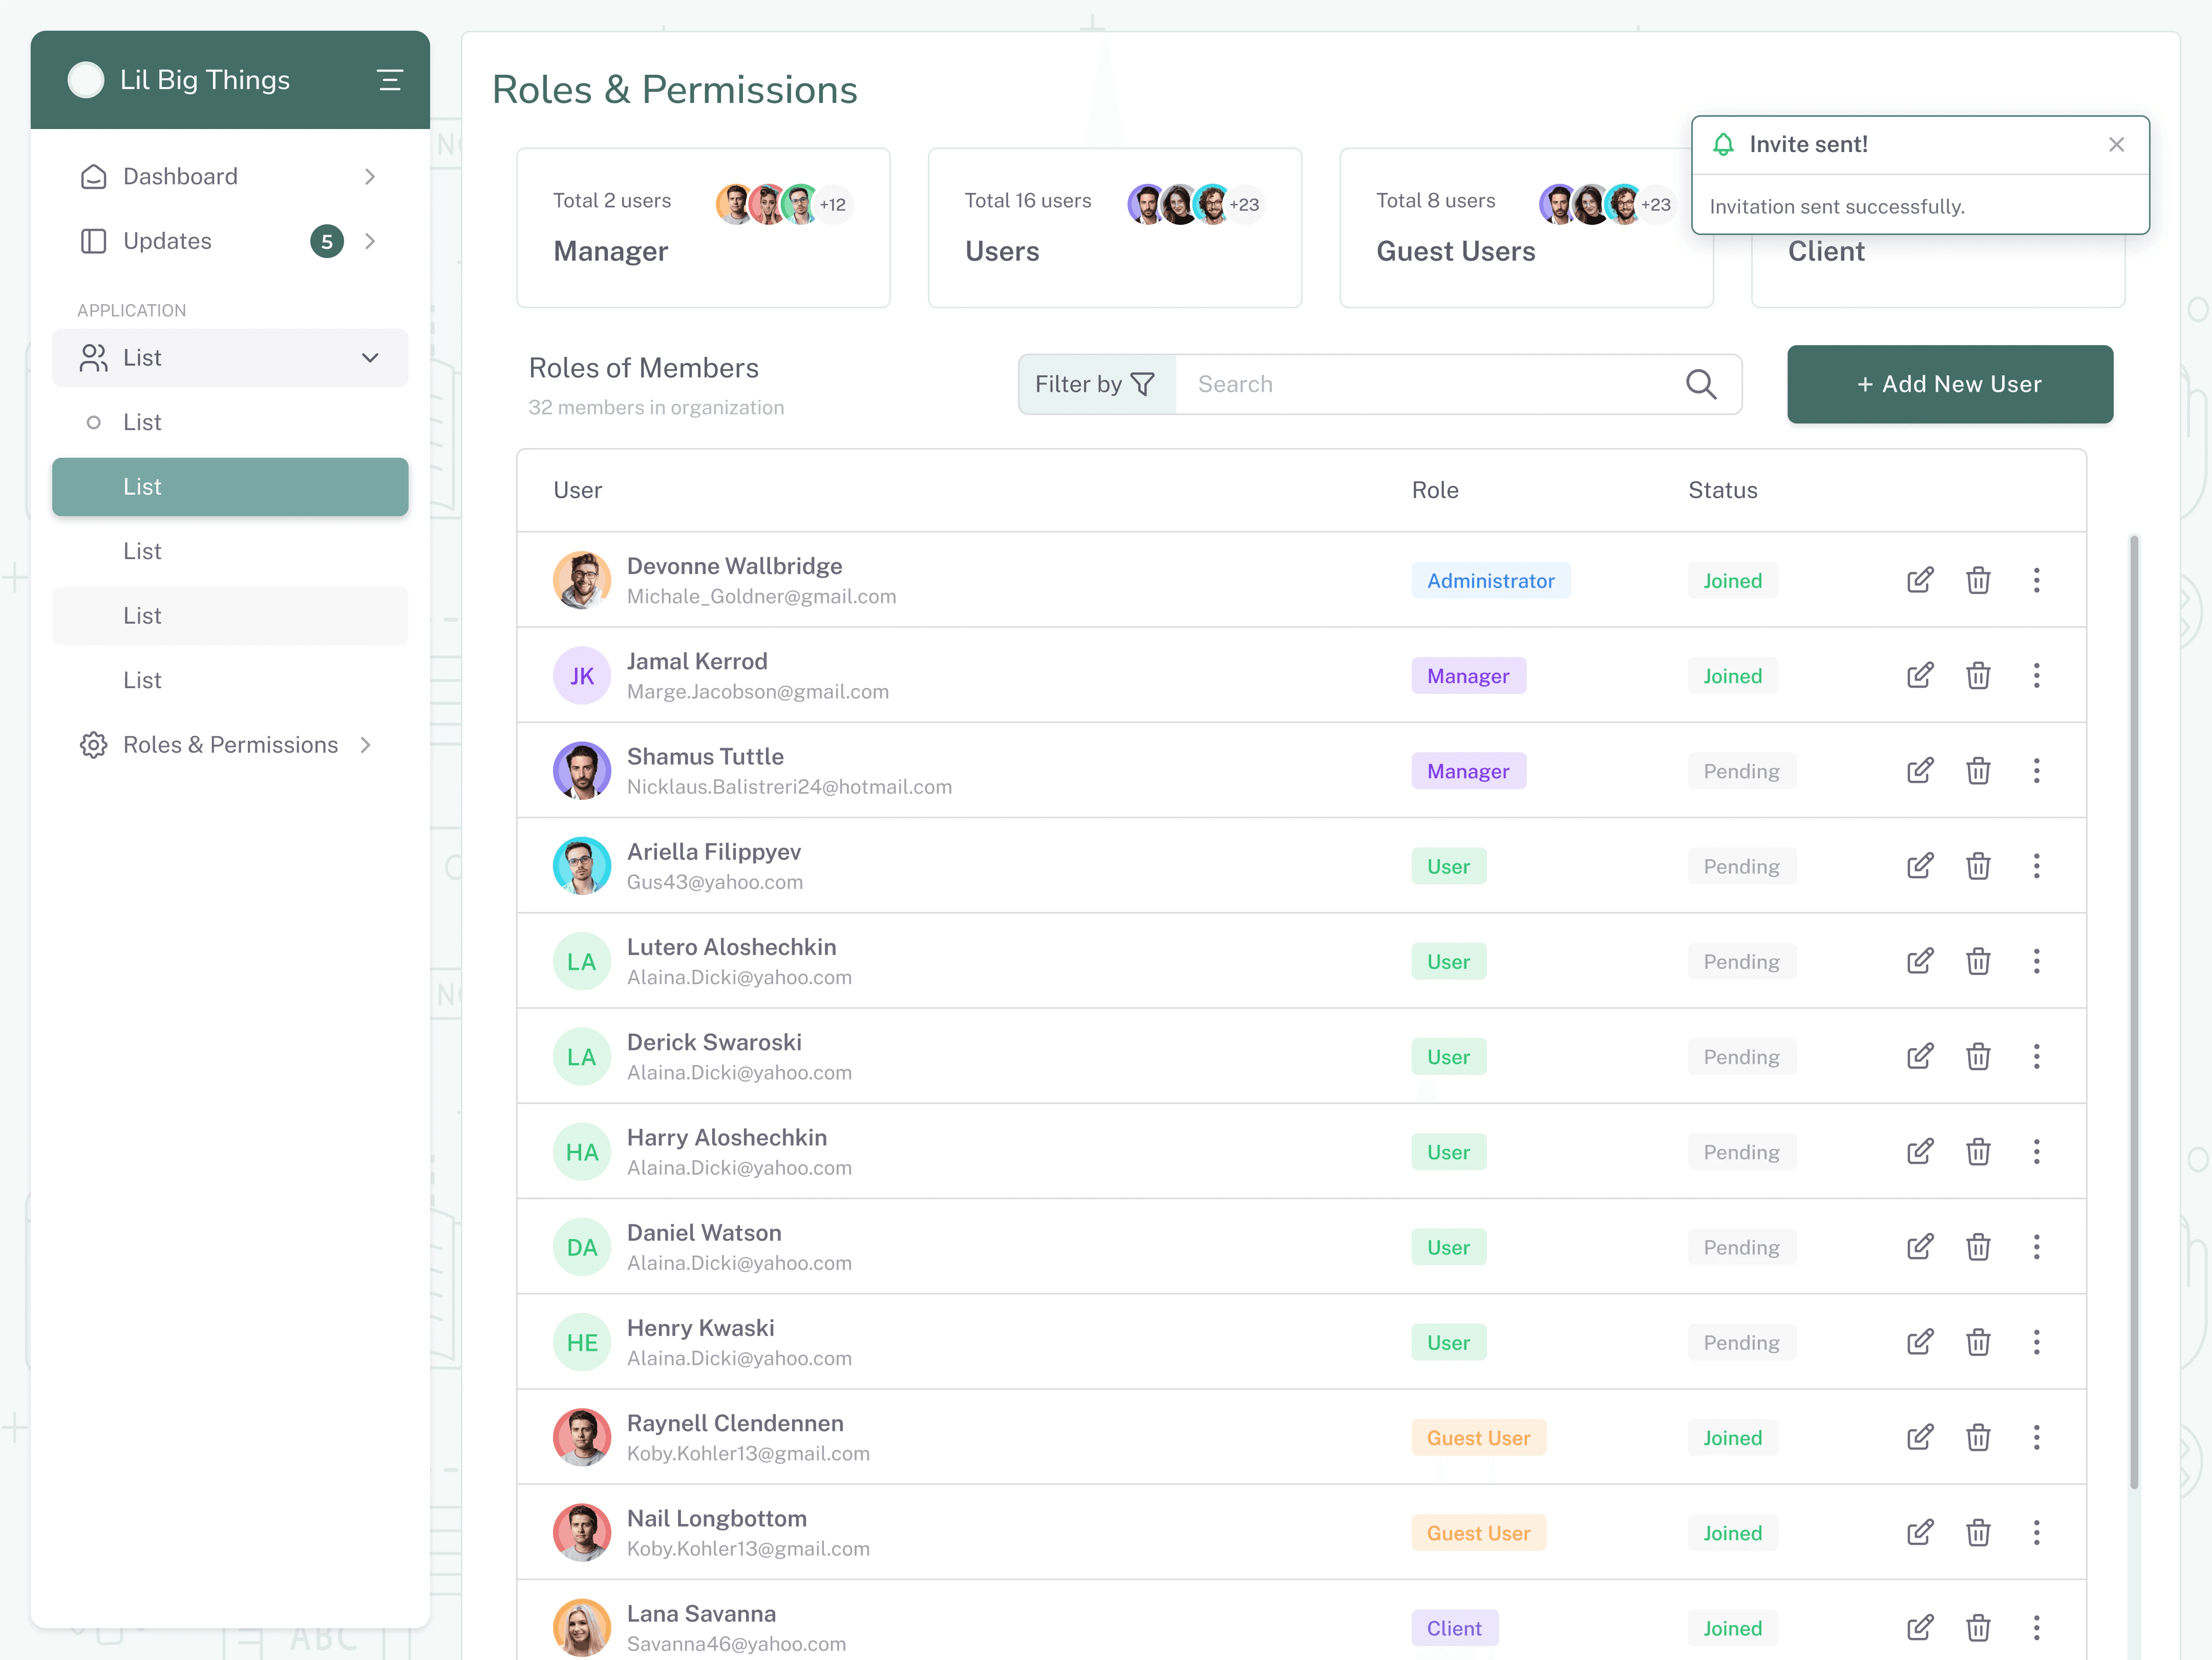
Task: Click the Filter by funnel button
Action: 1096,384
